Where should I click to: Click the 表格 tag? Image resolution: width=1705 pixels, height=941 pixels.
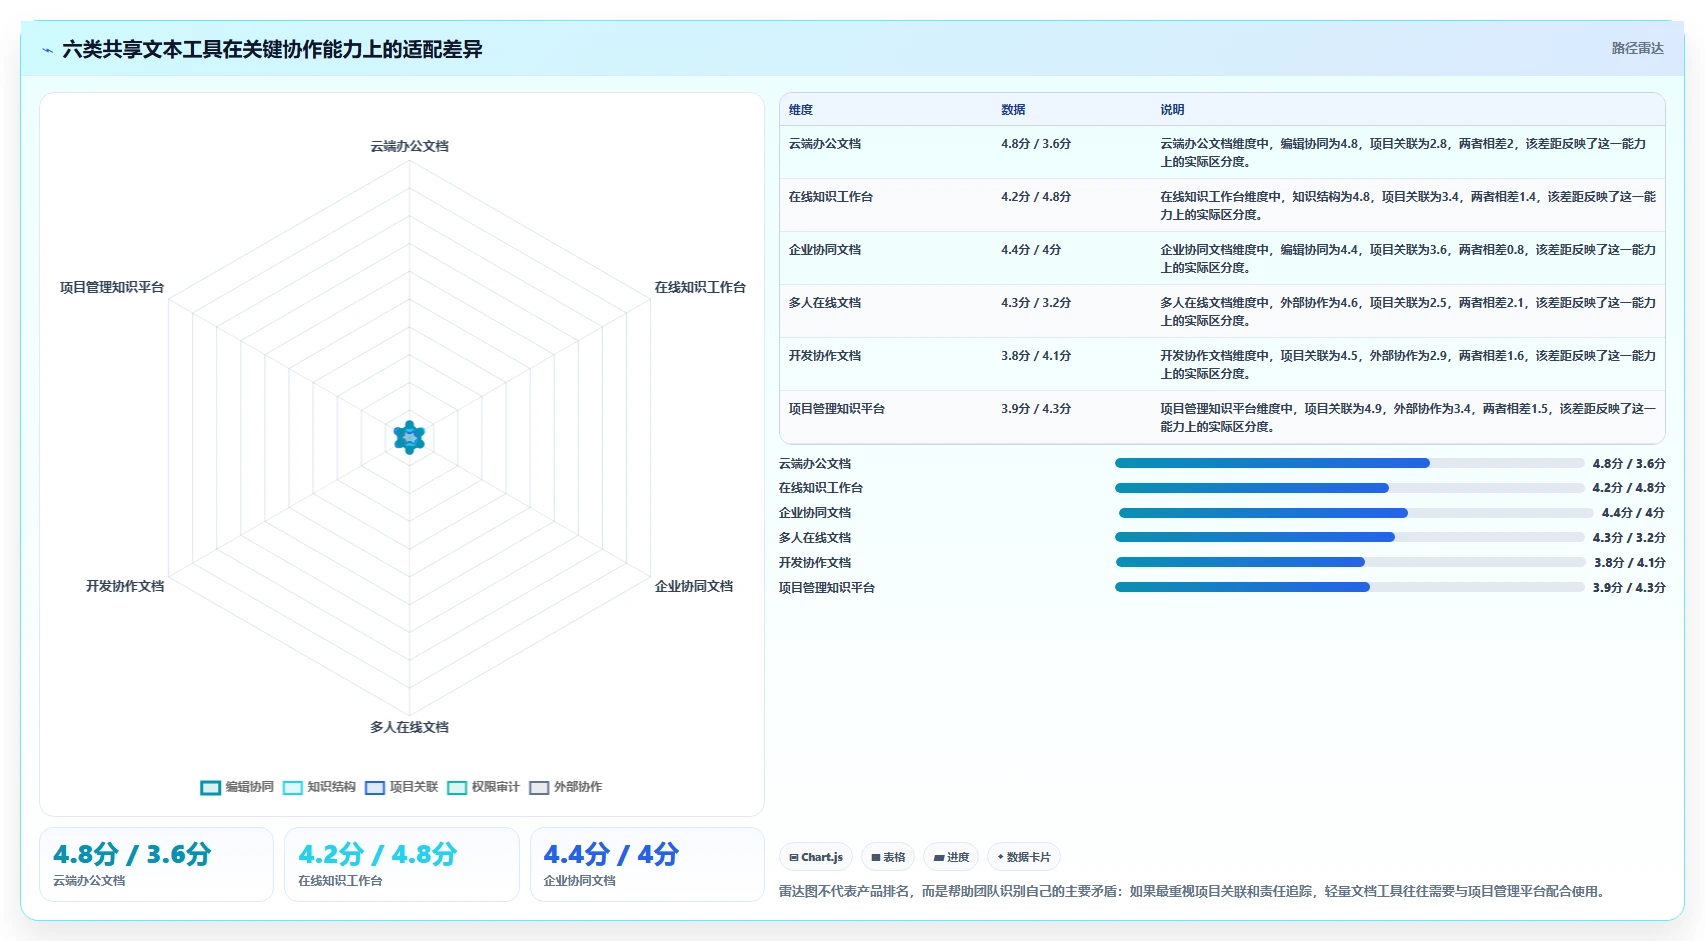coord(888,857)
